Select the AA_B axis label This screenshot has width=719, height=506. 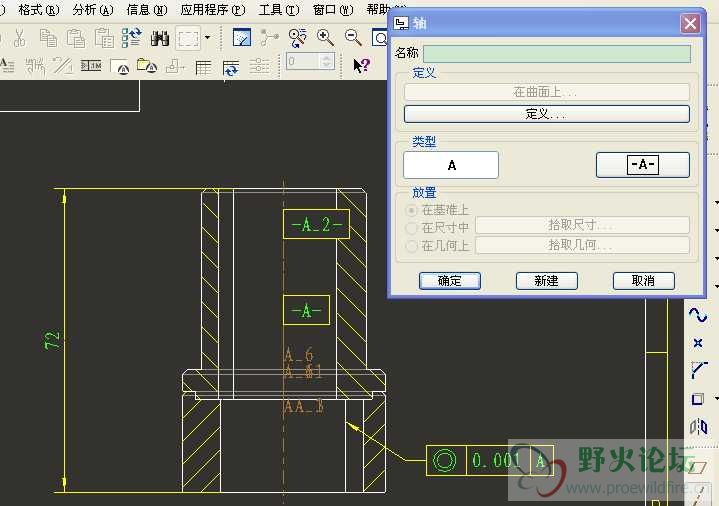tap(304, 406)
